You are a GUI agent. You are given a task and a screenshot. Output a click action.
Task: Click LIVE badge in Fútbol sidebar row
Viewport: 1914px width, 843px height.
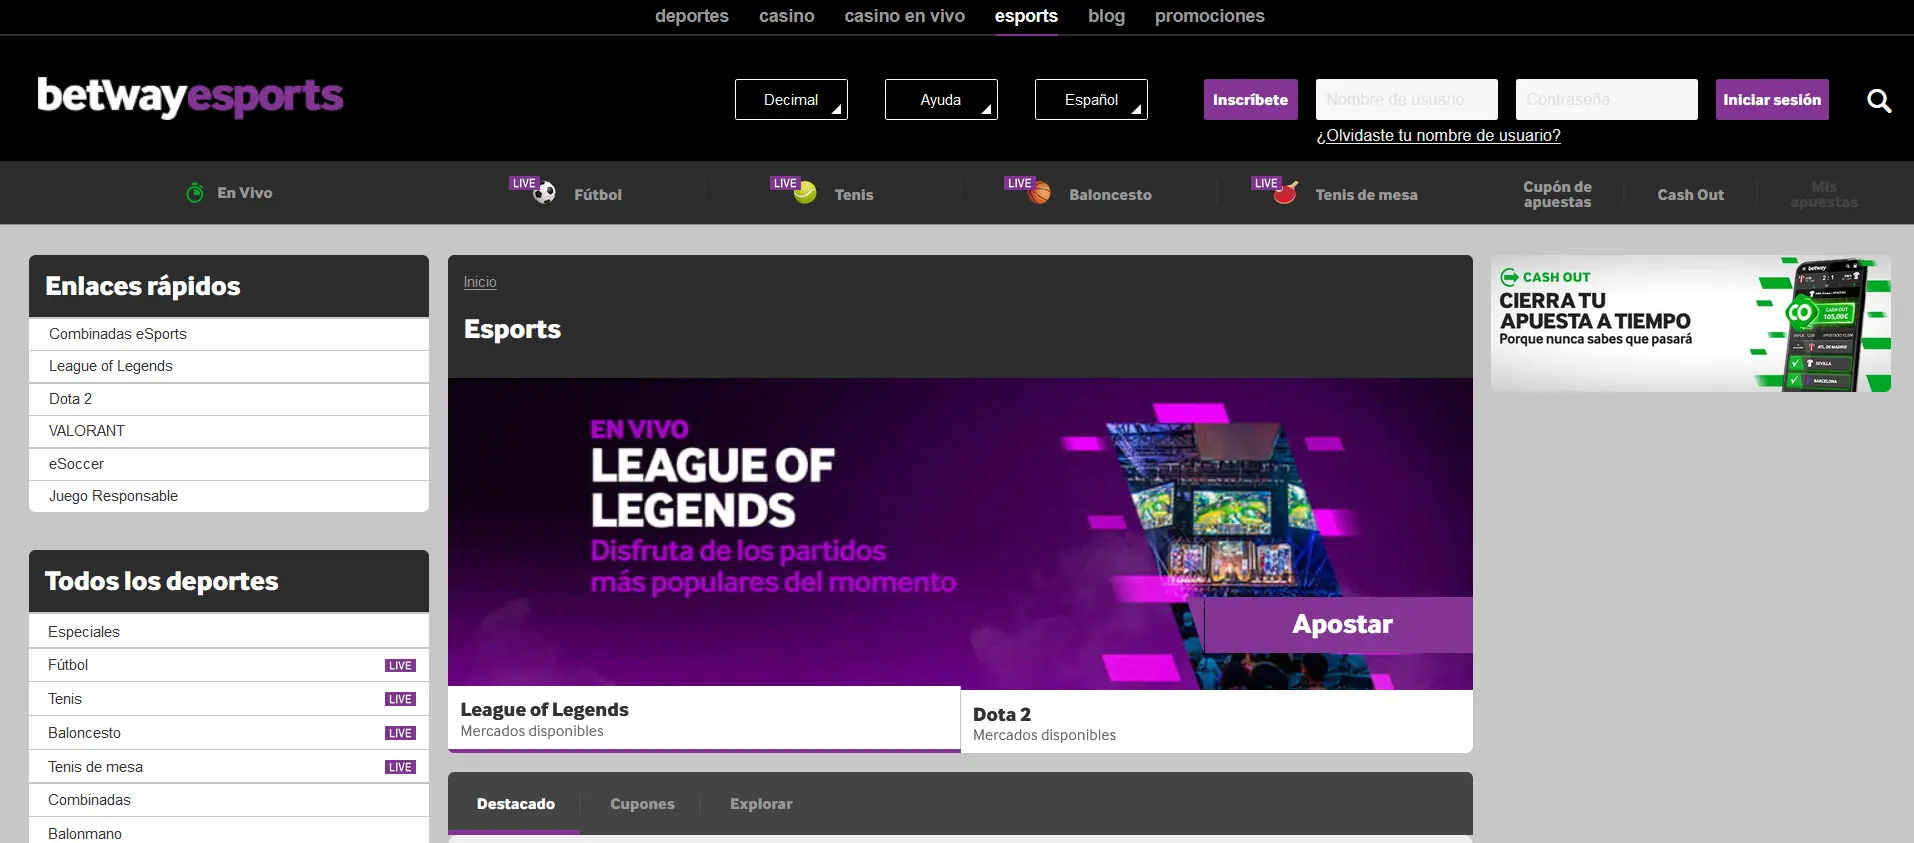click(400, 666)
